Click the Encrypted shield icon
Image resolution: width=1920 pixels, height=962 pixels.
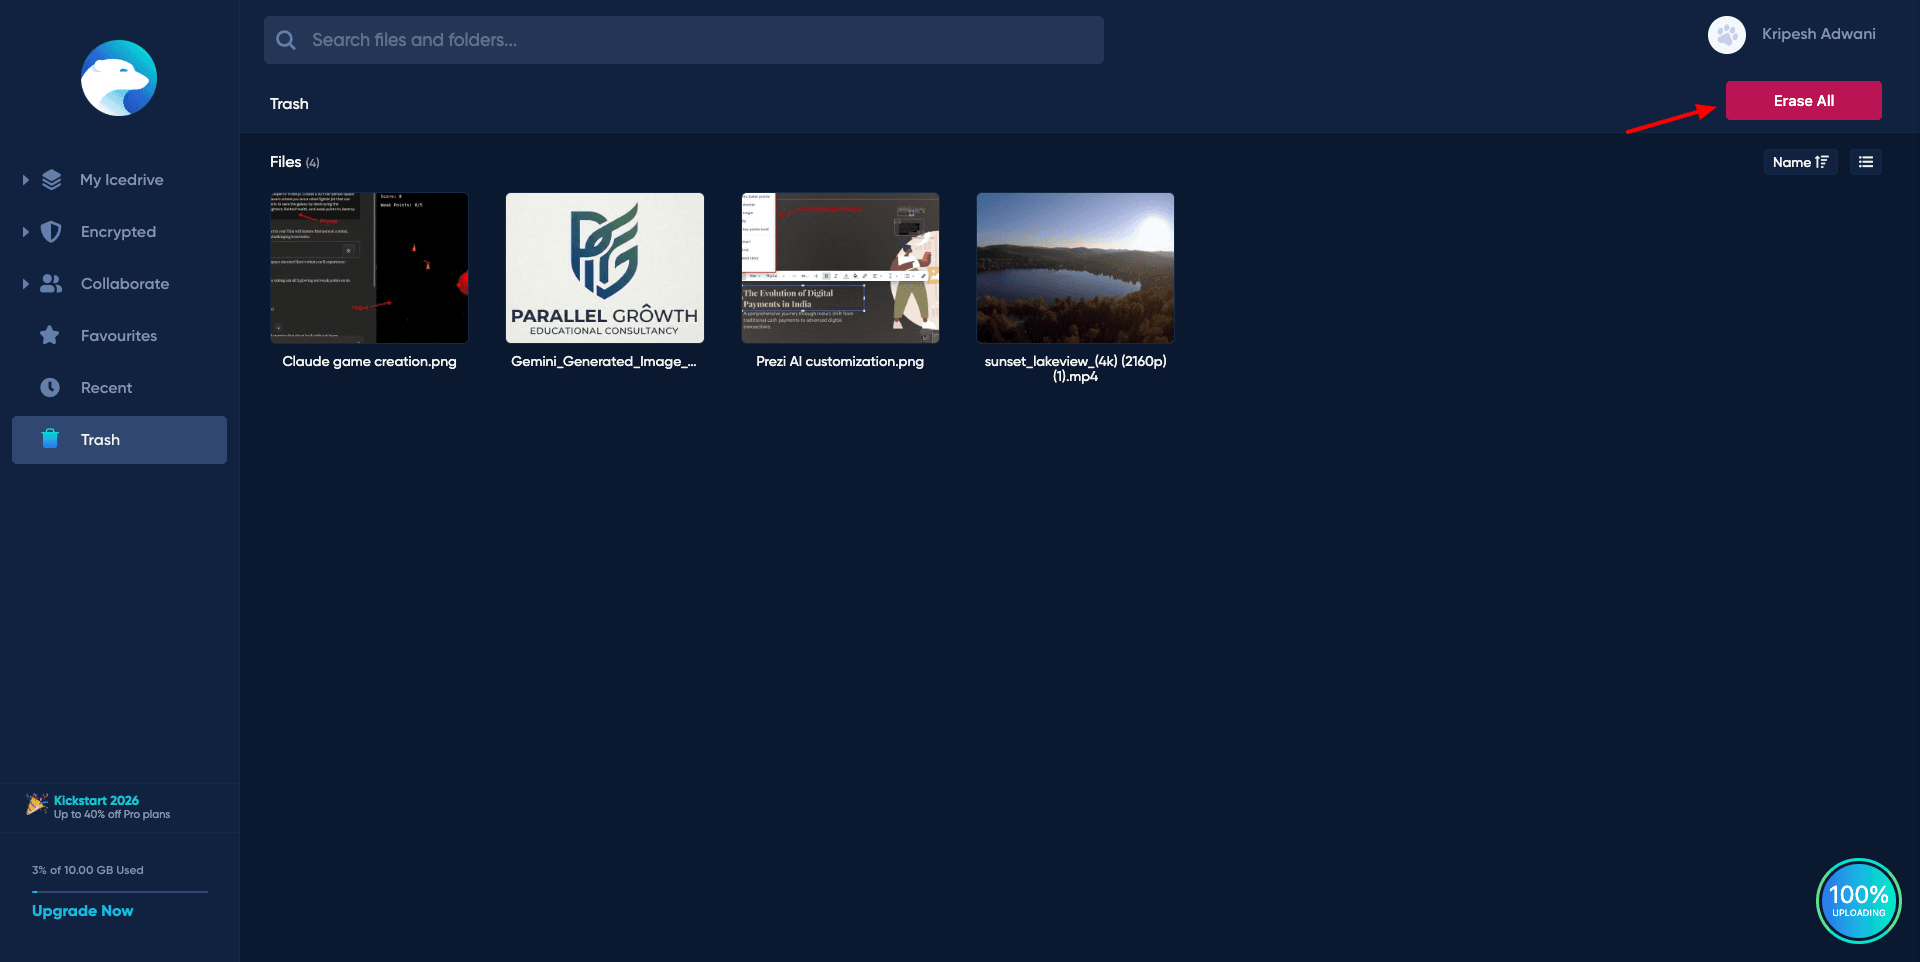pyautogui.click(x=51, y=232)
